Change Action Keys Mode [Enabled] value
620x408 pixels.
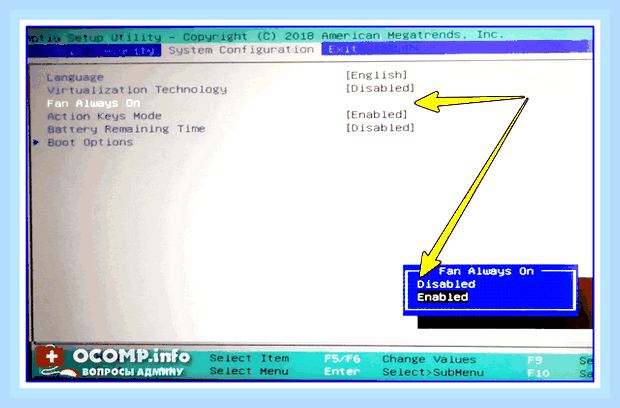pyautogui.click(x=376, y=114)
